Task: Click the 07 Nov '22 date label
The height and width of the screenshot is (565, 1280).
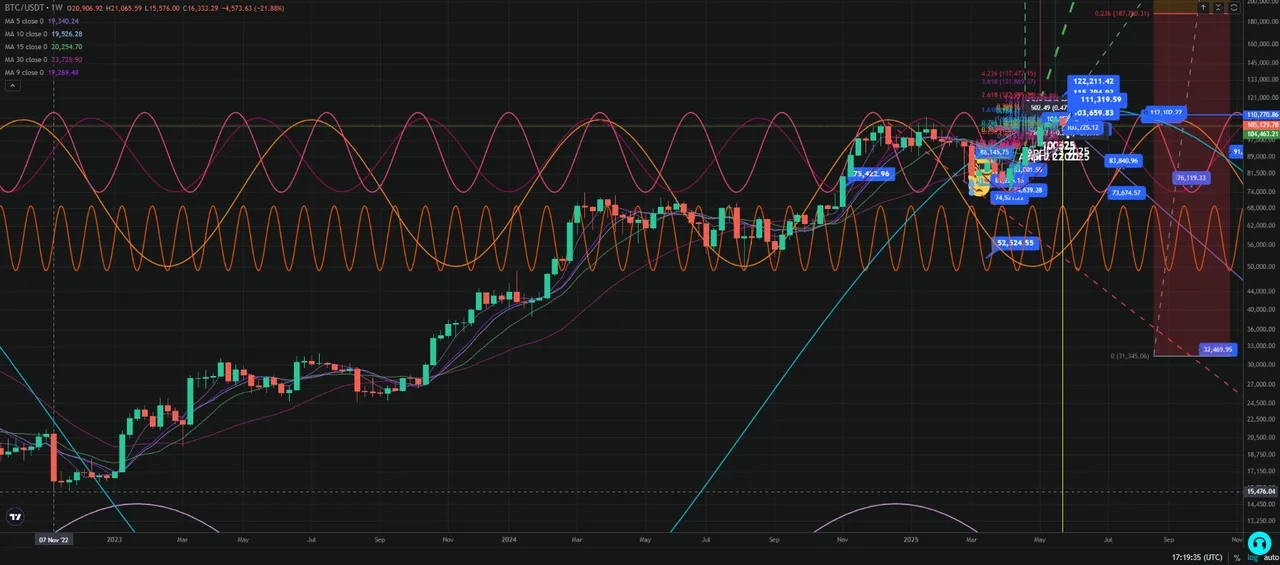Action: click(52, 539)
